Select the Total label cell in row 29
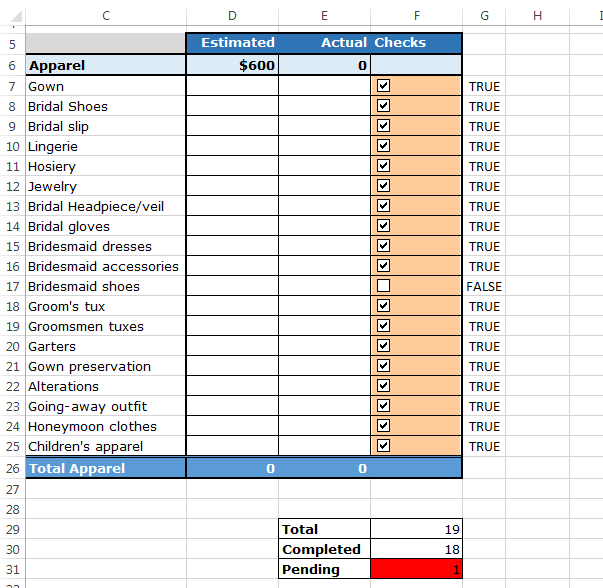Viewport: 603px width, 588px height. (325, 529)
